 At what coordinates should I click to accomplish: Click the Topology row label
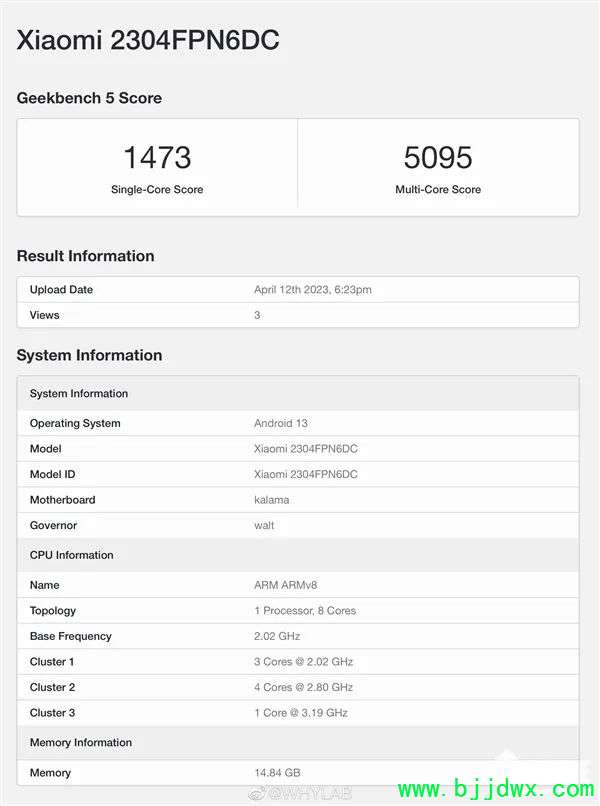coord(53,611)
